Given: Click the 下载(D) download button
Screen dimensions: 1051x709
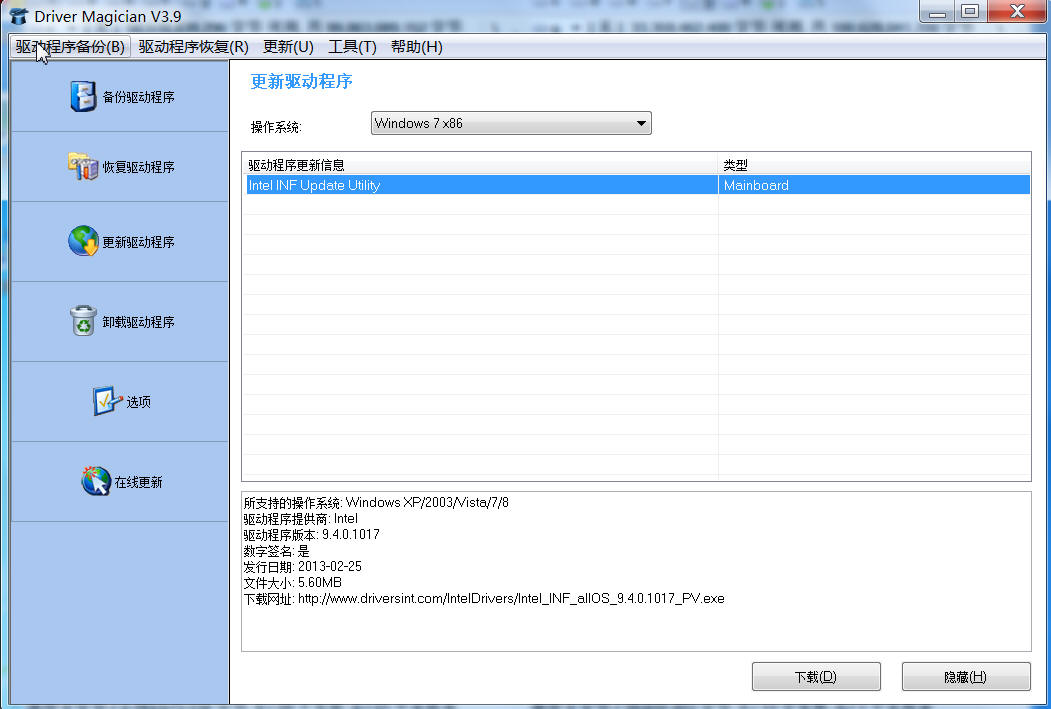Looking at the screenshot, I should click(x=816, y=677).
